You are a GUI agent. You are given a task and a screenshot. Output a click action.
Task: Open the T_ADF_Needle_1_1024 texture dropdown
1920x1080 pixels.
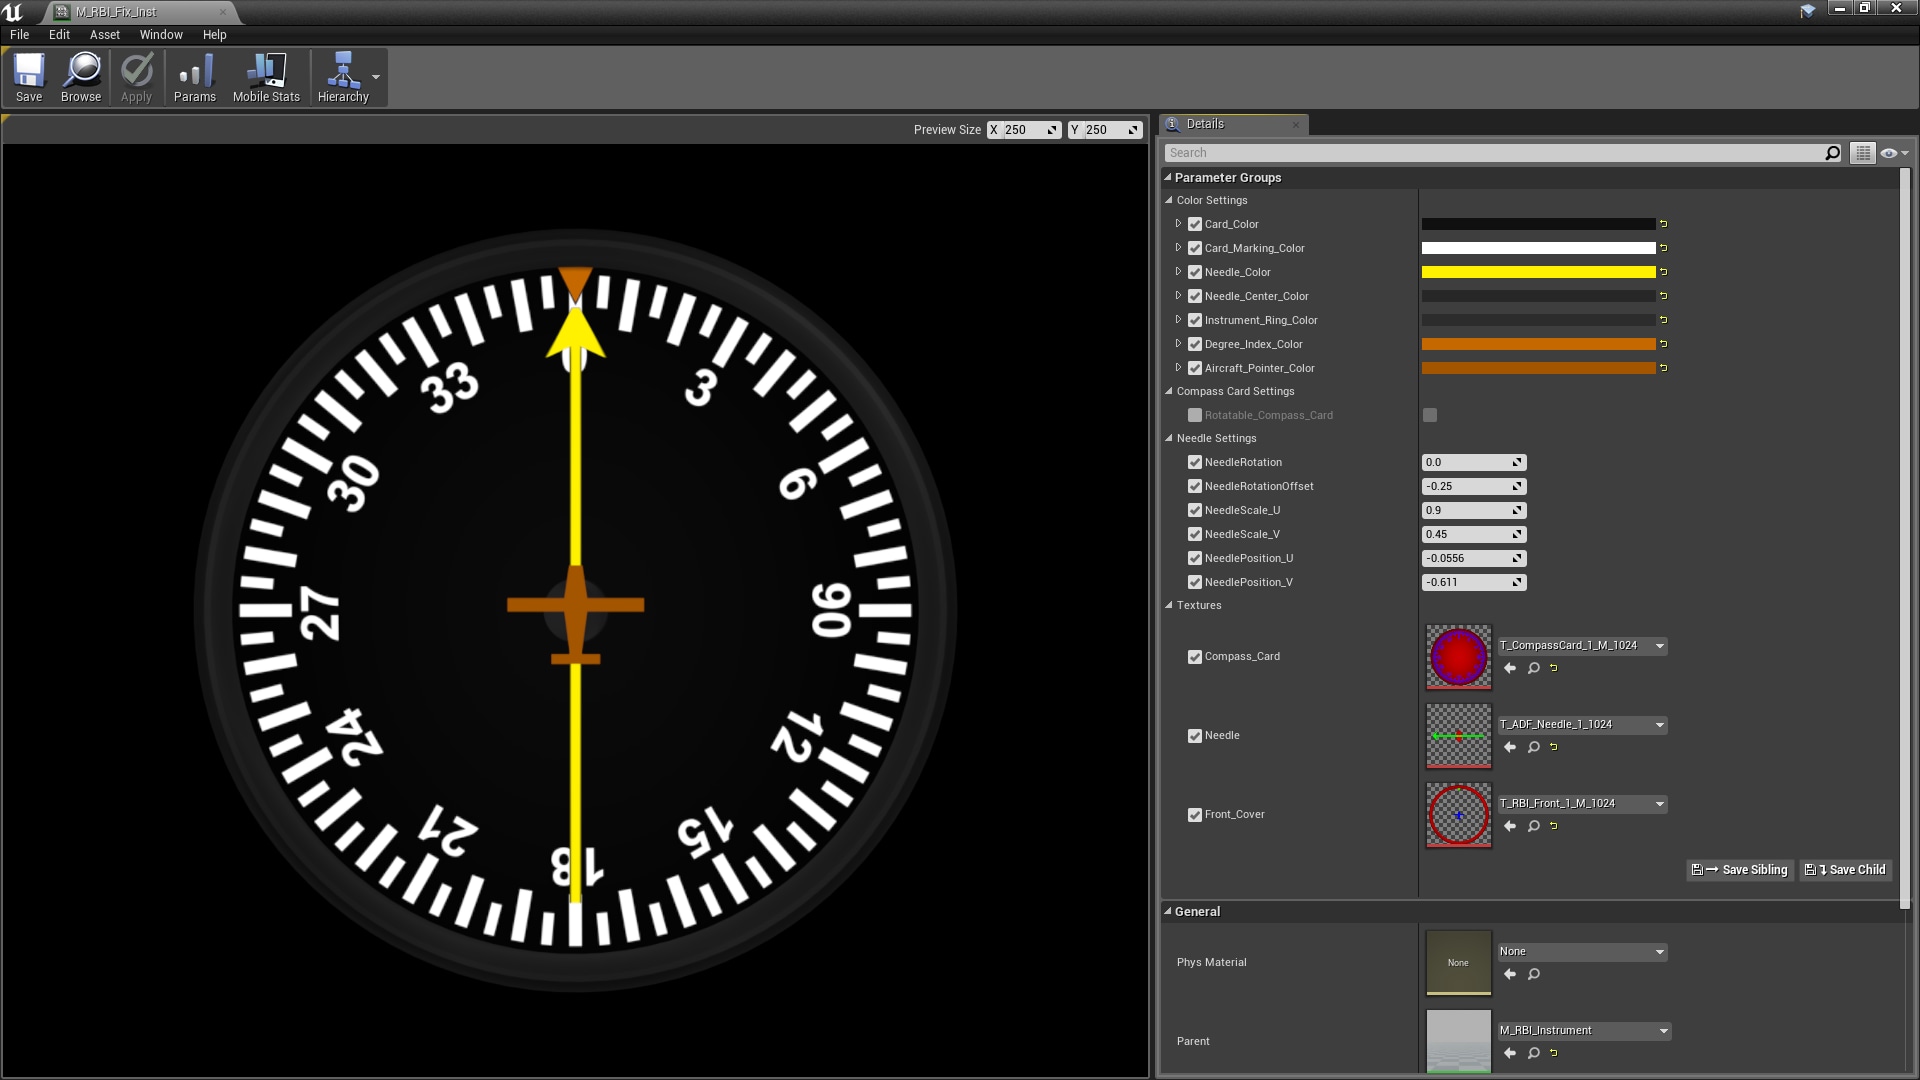coord(1659,725)
